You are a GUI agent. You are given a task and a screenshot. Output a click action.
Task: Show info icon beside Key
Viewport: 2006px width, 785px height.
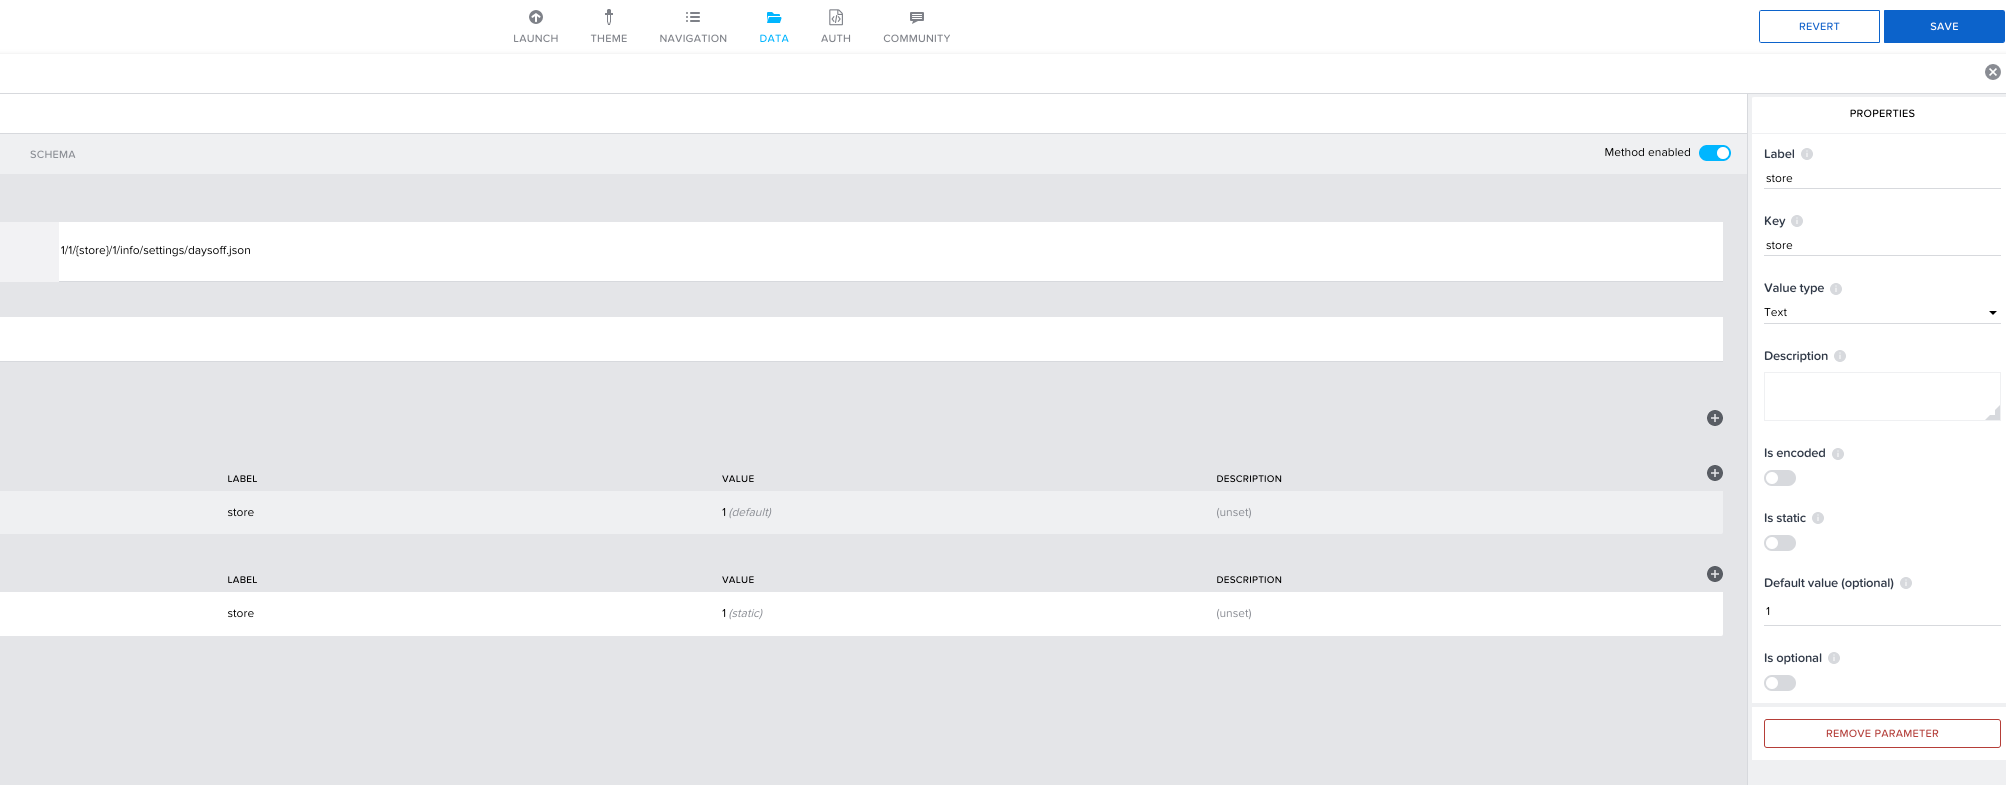1797,221
